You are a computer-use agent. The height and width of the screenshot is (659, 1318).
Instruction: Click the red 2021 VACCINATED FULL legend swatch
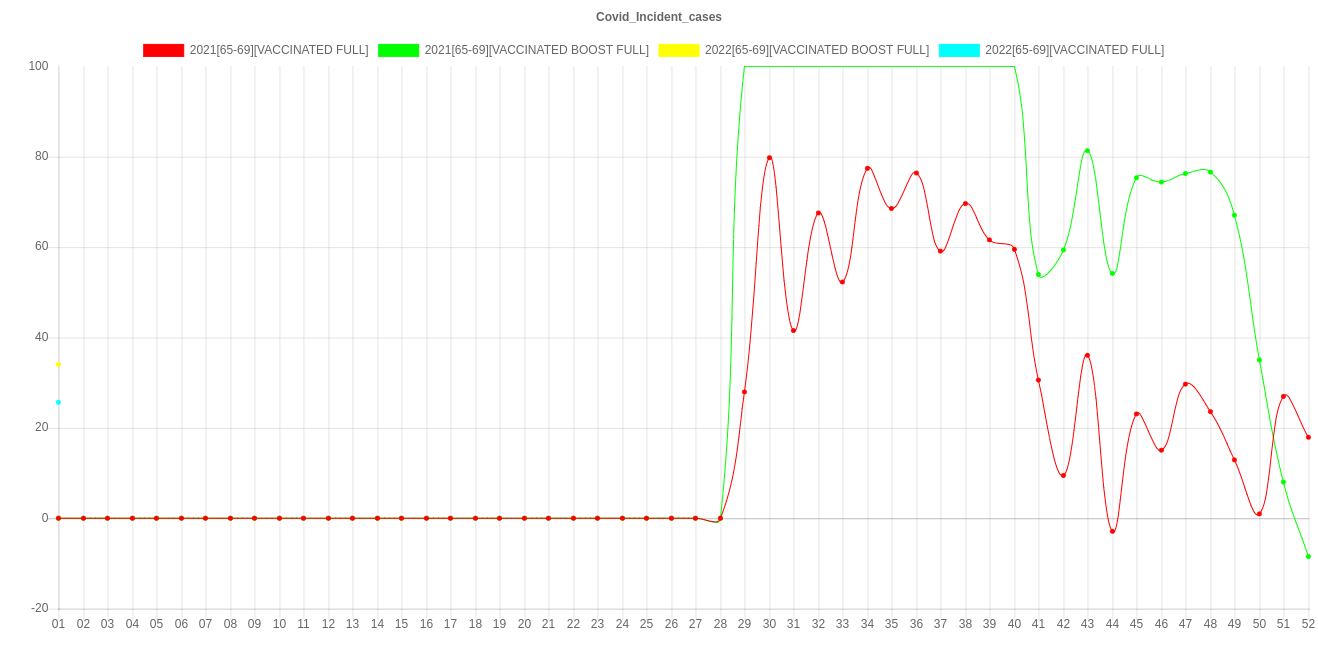(163, 50)
